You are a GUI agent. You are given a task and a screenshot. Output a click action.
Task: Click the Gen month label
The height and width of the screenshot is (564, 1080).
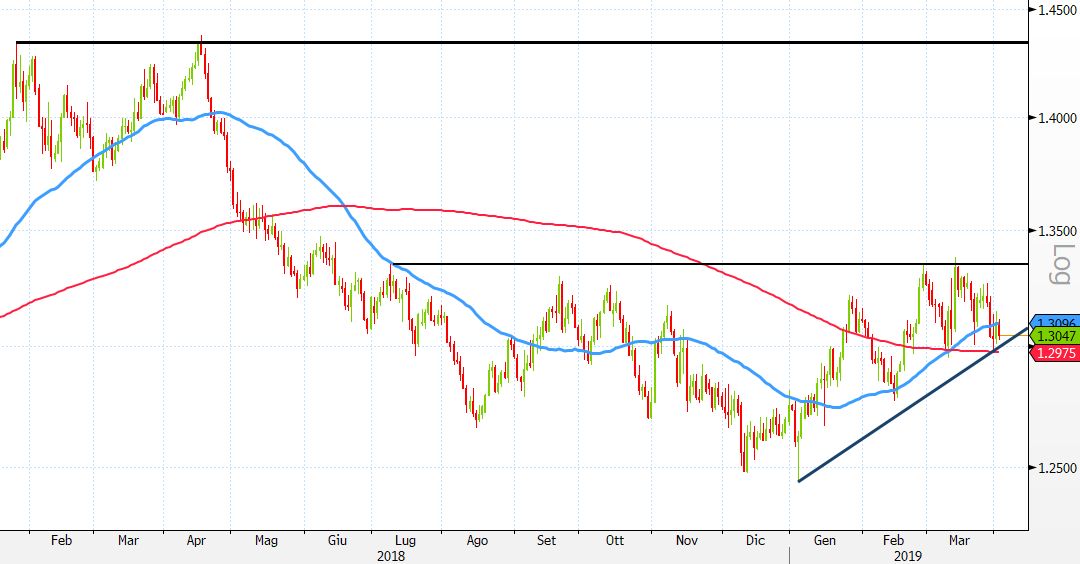tap(824, 541)
